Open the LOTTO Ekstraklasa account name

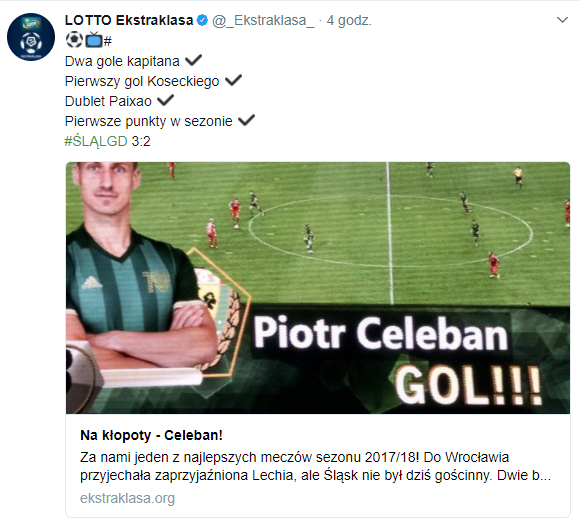pyautogui.click(x=129, y=20)
